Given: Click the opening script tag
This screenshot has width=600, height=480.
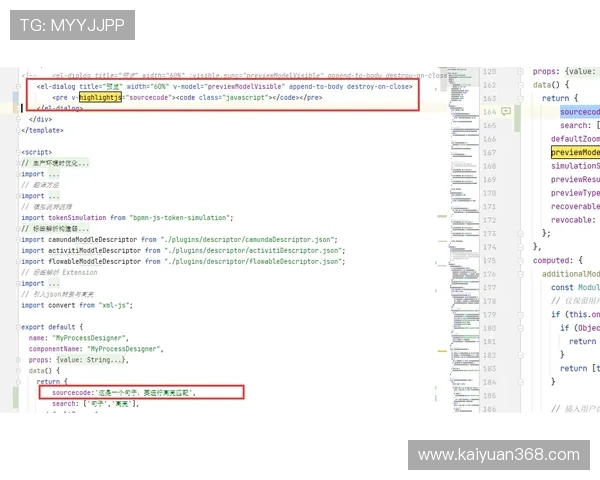Looking at the screenshot, I should (x=36, y=152).
